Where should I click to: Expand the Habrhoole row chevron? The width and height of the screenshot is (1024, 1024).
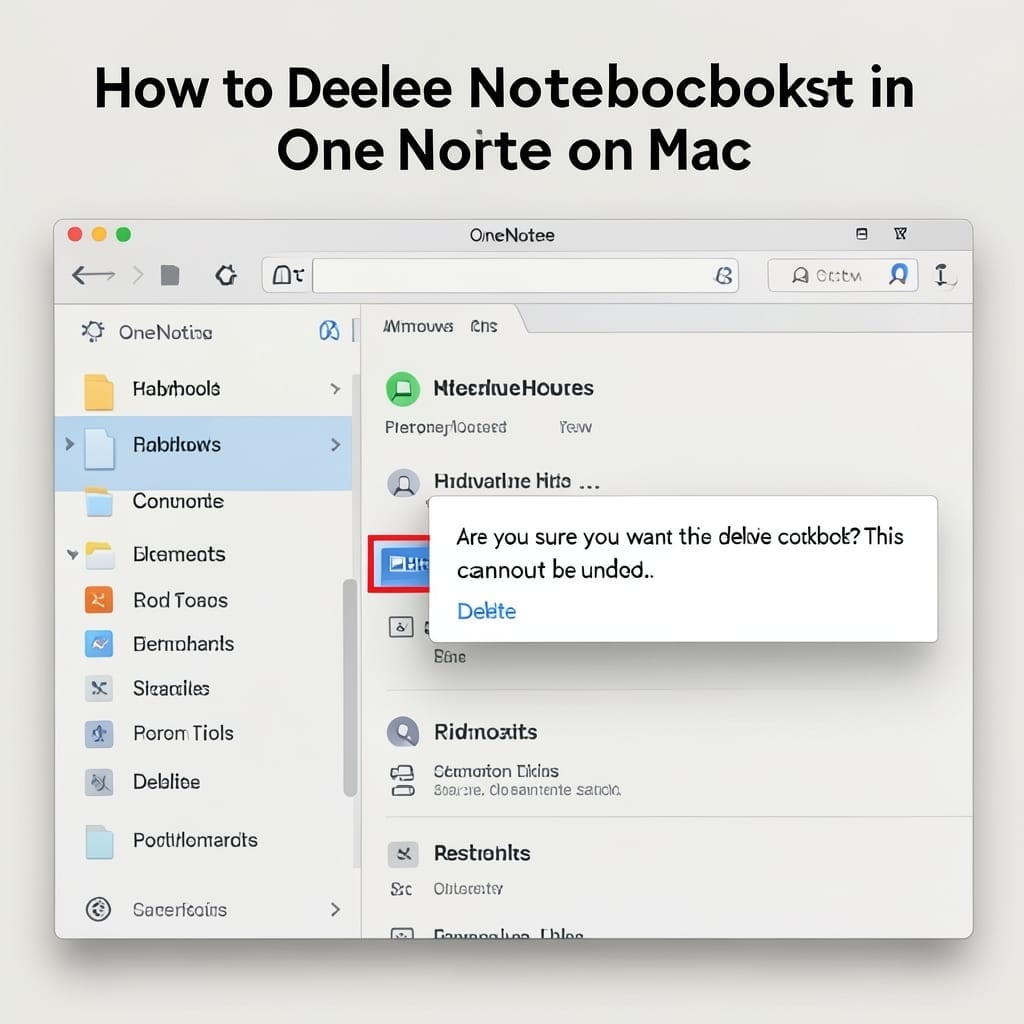click(x=335, y=389)
